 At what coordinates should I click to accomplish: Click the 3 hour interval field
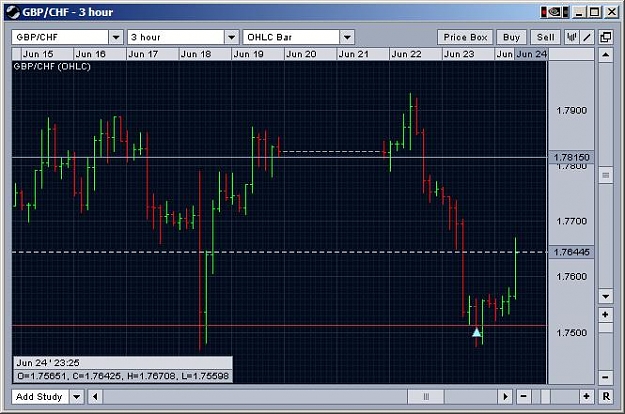point(176,37)
